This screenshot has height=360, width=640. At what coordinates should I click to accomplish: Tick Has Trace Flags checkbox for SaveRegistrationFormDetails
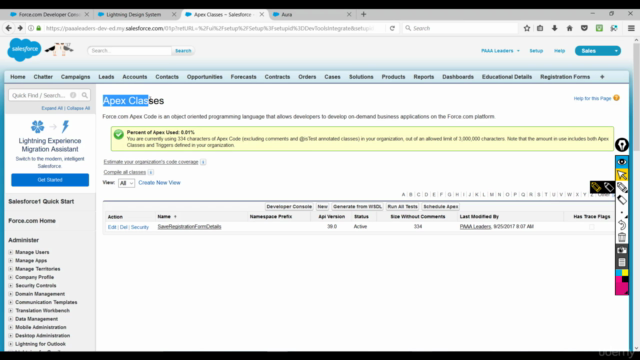[x=591, y=227]
